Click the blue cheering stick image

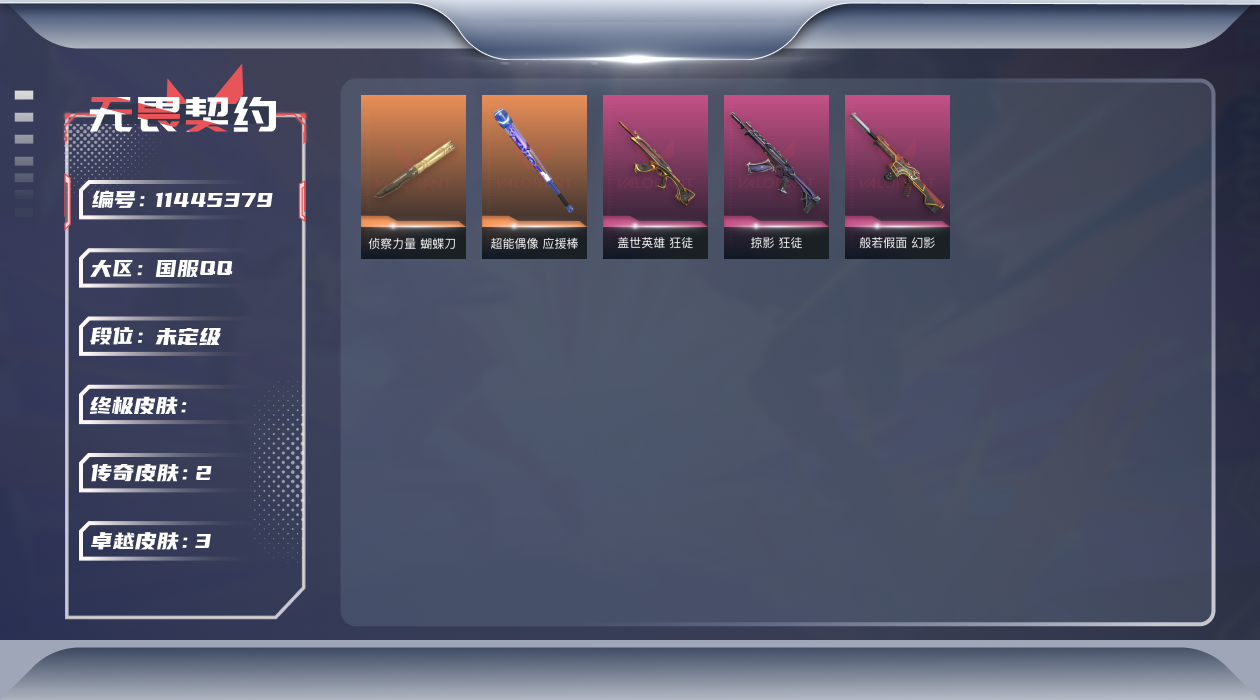(x=533, y=160)
